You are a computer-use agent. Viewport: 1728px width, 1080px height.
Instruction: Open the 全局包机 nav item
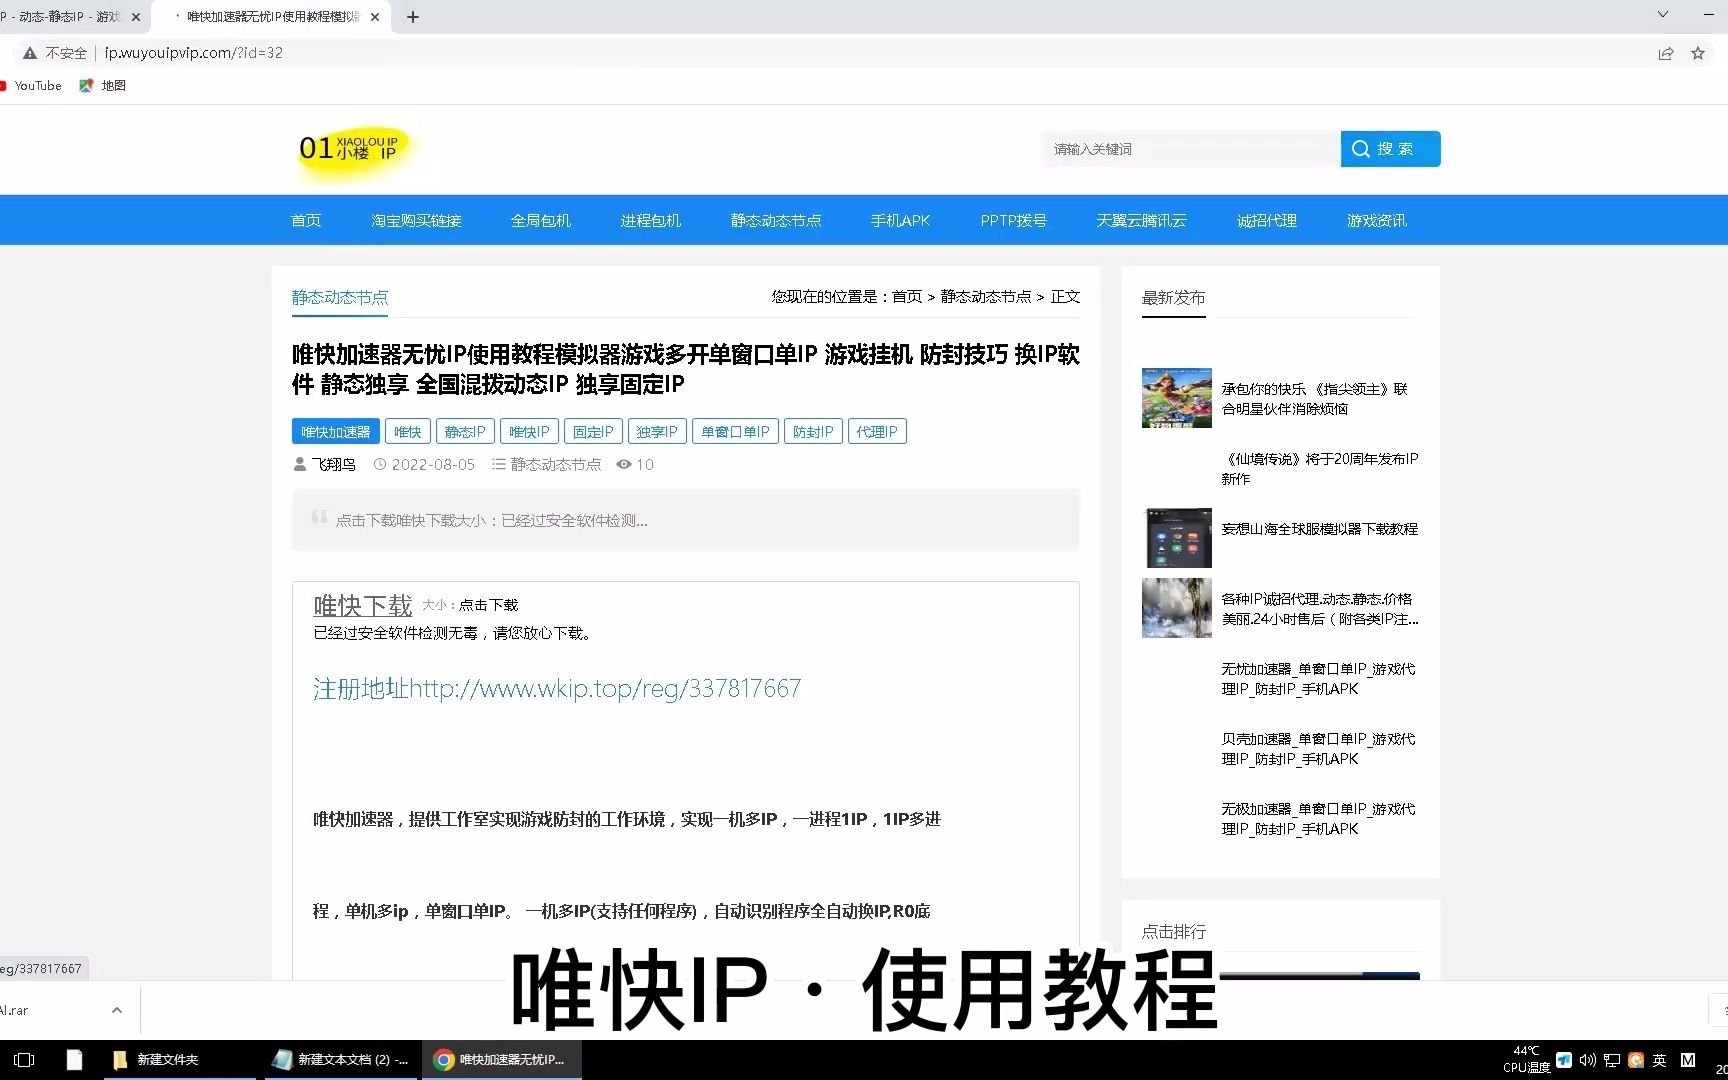540,220
